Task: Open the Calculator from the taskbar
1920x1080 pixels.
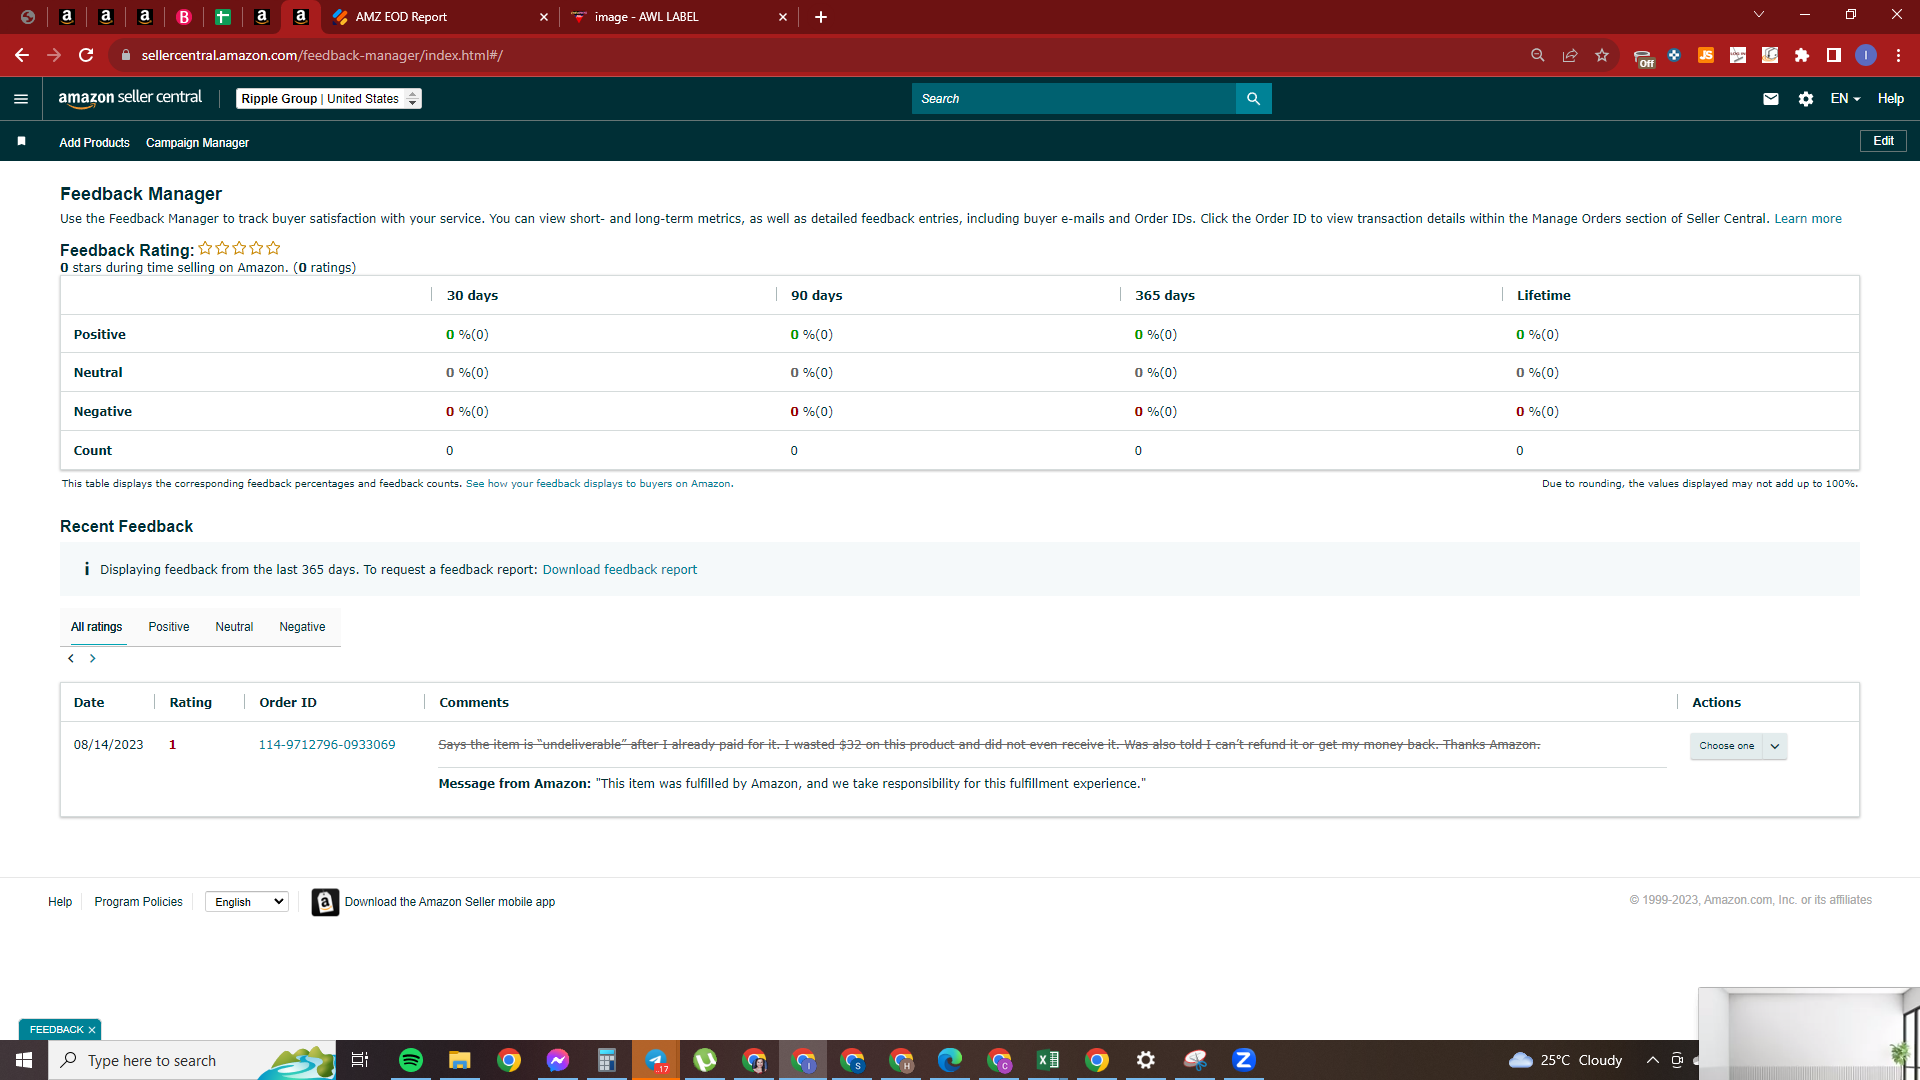Action: pyautogui.click(x=607, y=1060)
